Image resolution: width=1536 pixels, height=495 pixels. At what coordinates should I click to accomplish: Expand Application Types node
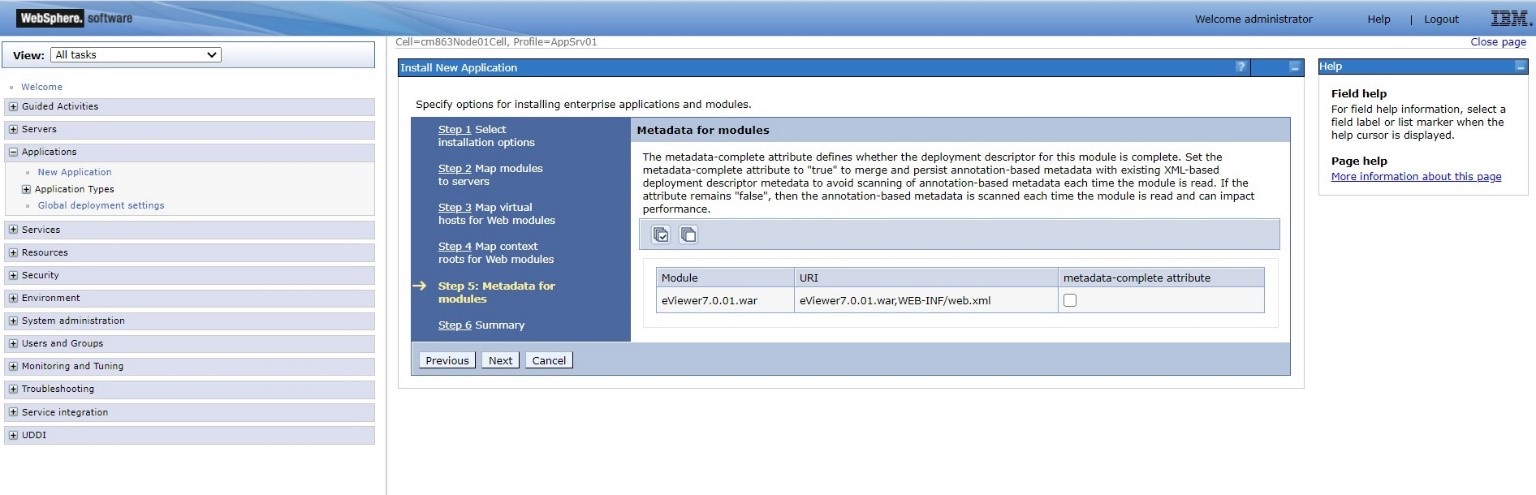click(26, 189)
